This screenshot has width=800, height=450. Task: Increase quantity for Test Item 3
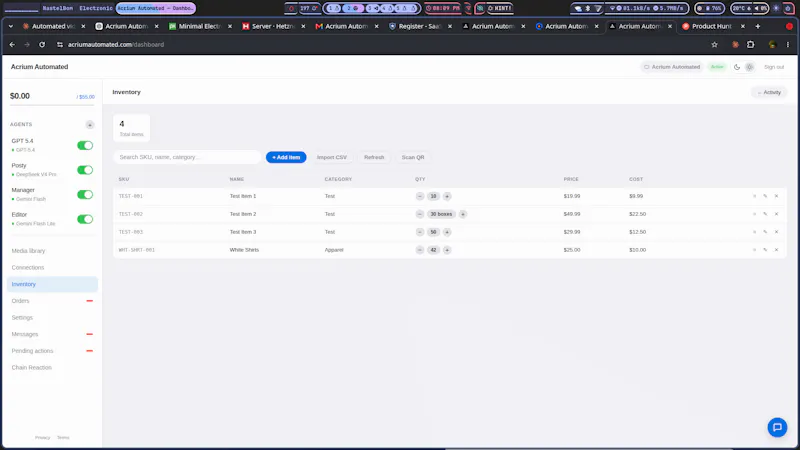[447, 232]
